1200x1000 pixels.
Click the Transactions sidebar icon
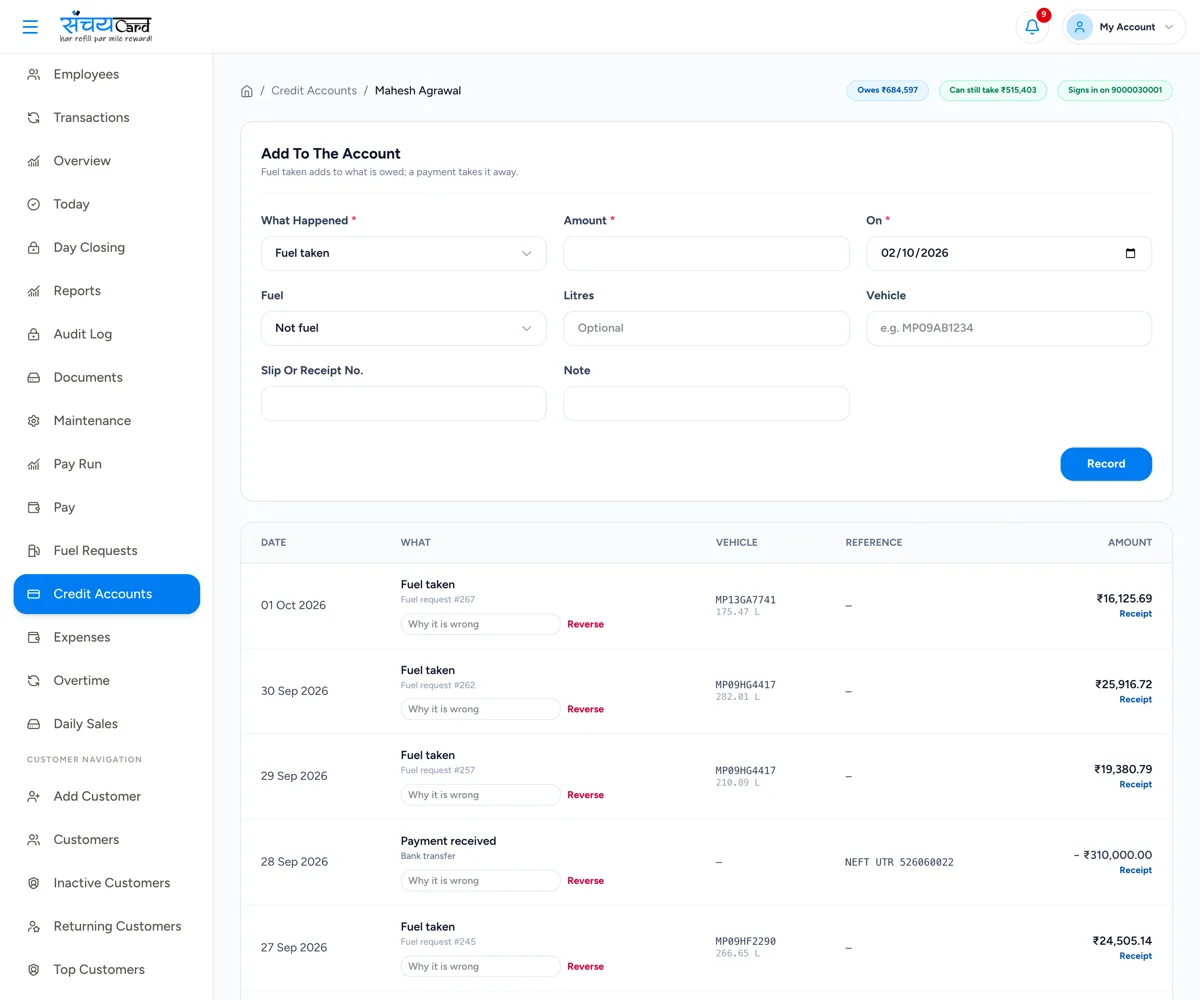tap(34, 118)
